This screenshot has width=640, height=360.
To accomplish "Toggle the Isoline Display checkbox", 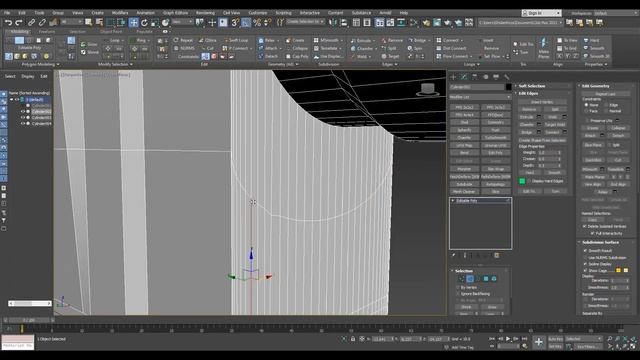I will [x=585, y=264].
